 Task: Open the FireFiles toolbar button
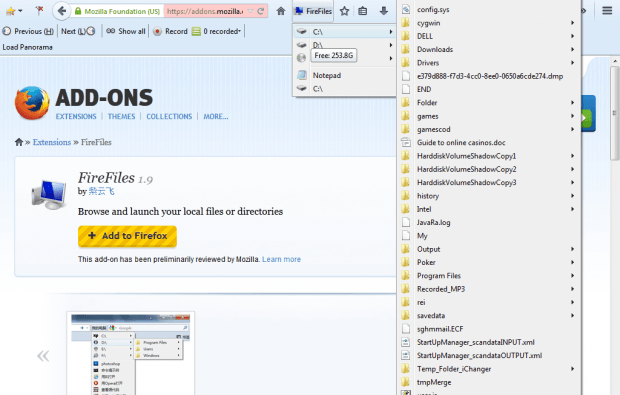(x=313, y=11)
